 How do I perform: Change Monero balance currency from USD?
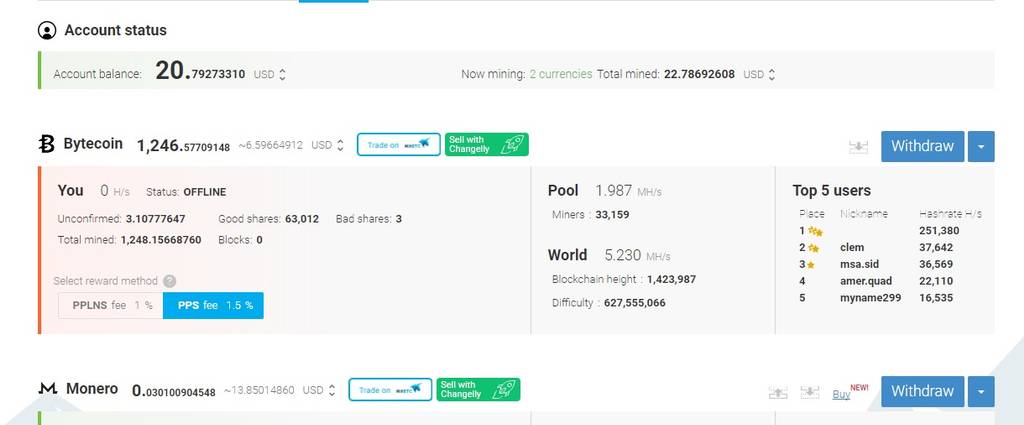[x=319, y=390]
